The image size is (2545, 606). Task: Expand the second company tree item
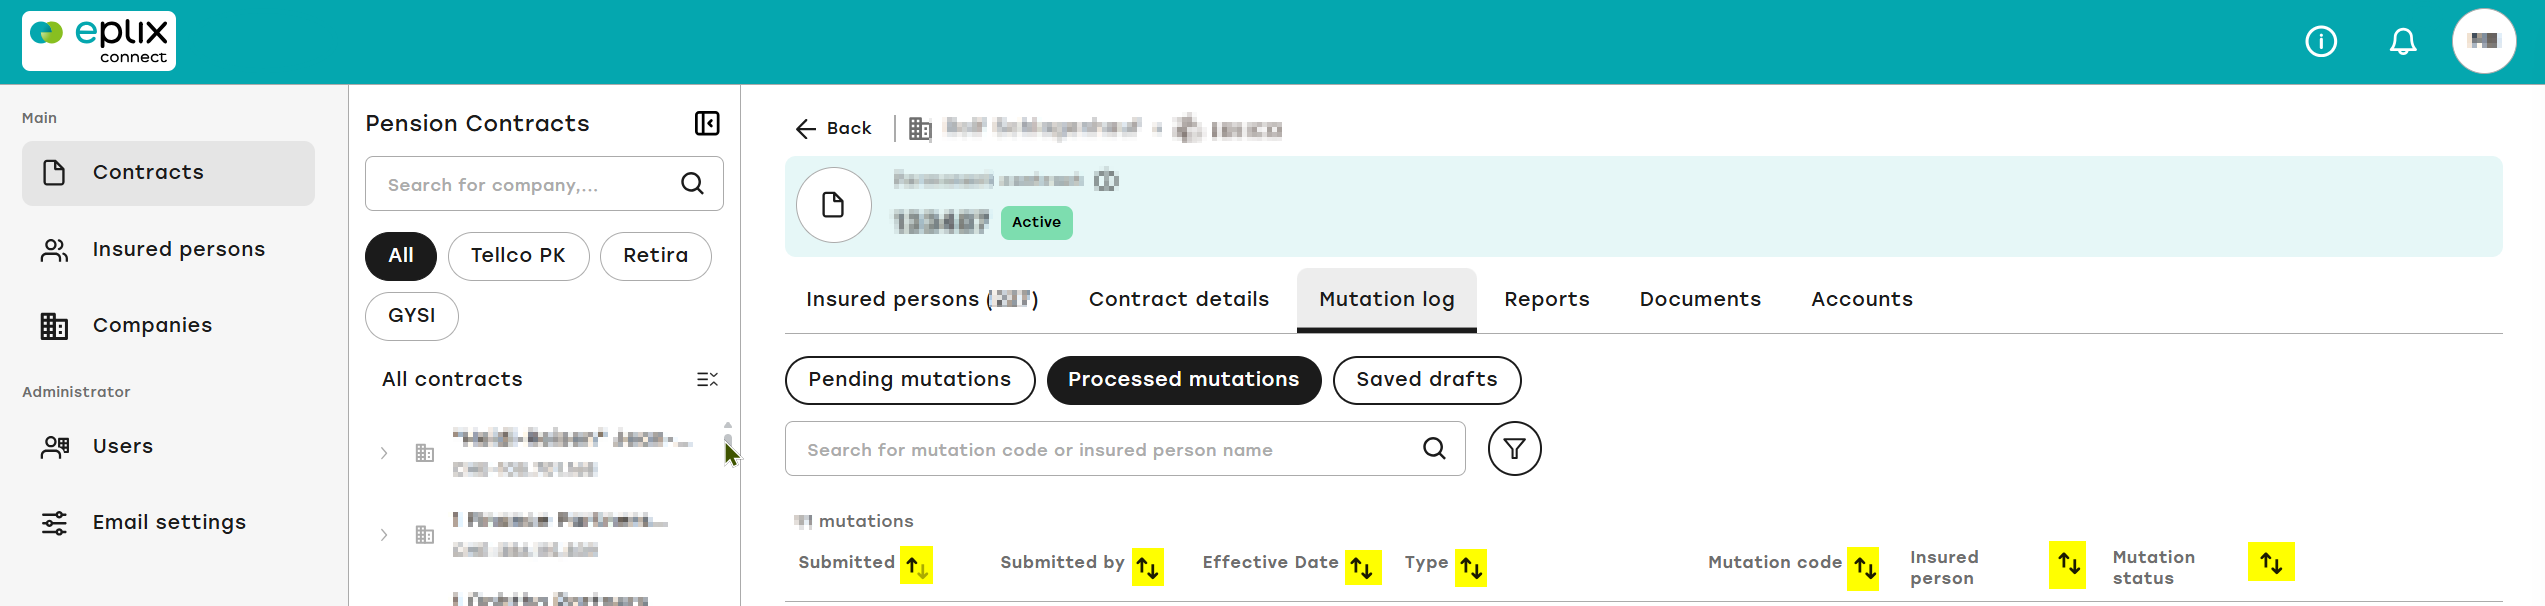pos(384,535)
